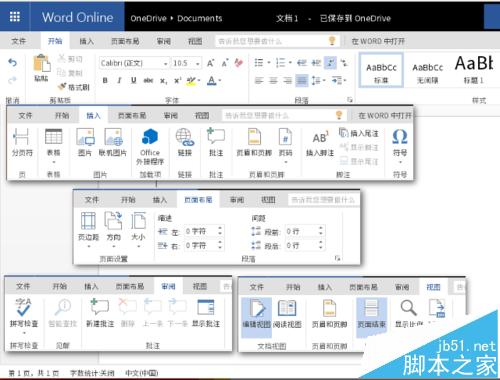500x380 pixels.
Task: Open header and footer in the Insert ribbon
Action: coord(254,142)
